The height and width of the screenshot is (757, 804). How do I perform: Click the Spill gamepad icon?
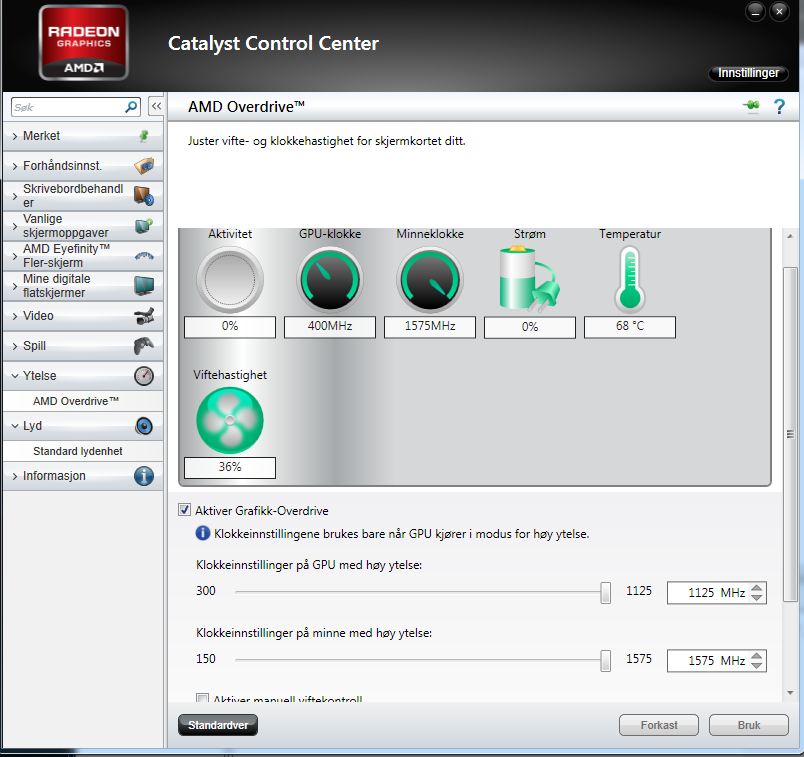pyautogui.click(x=144, y=346)
